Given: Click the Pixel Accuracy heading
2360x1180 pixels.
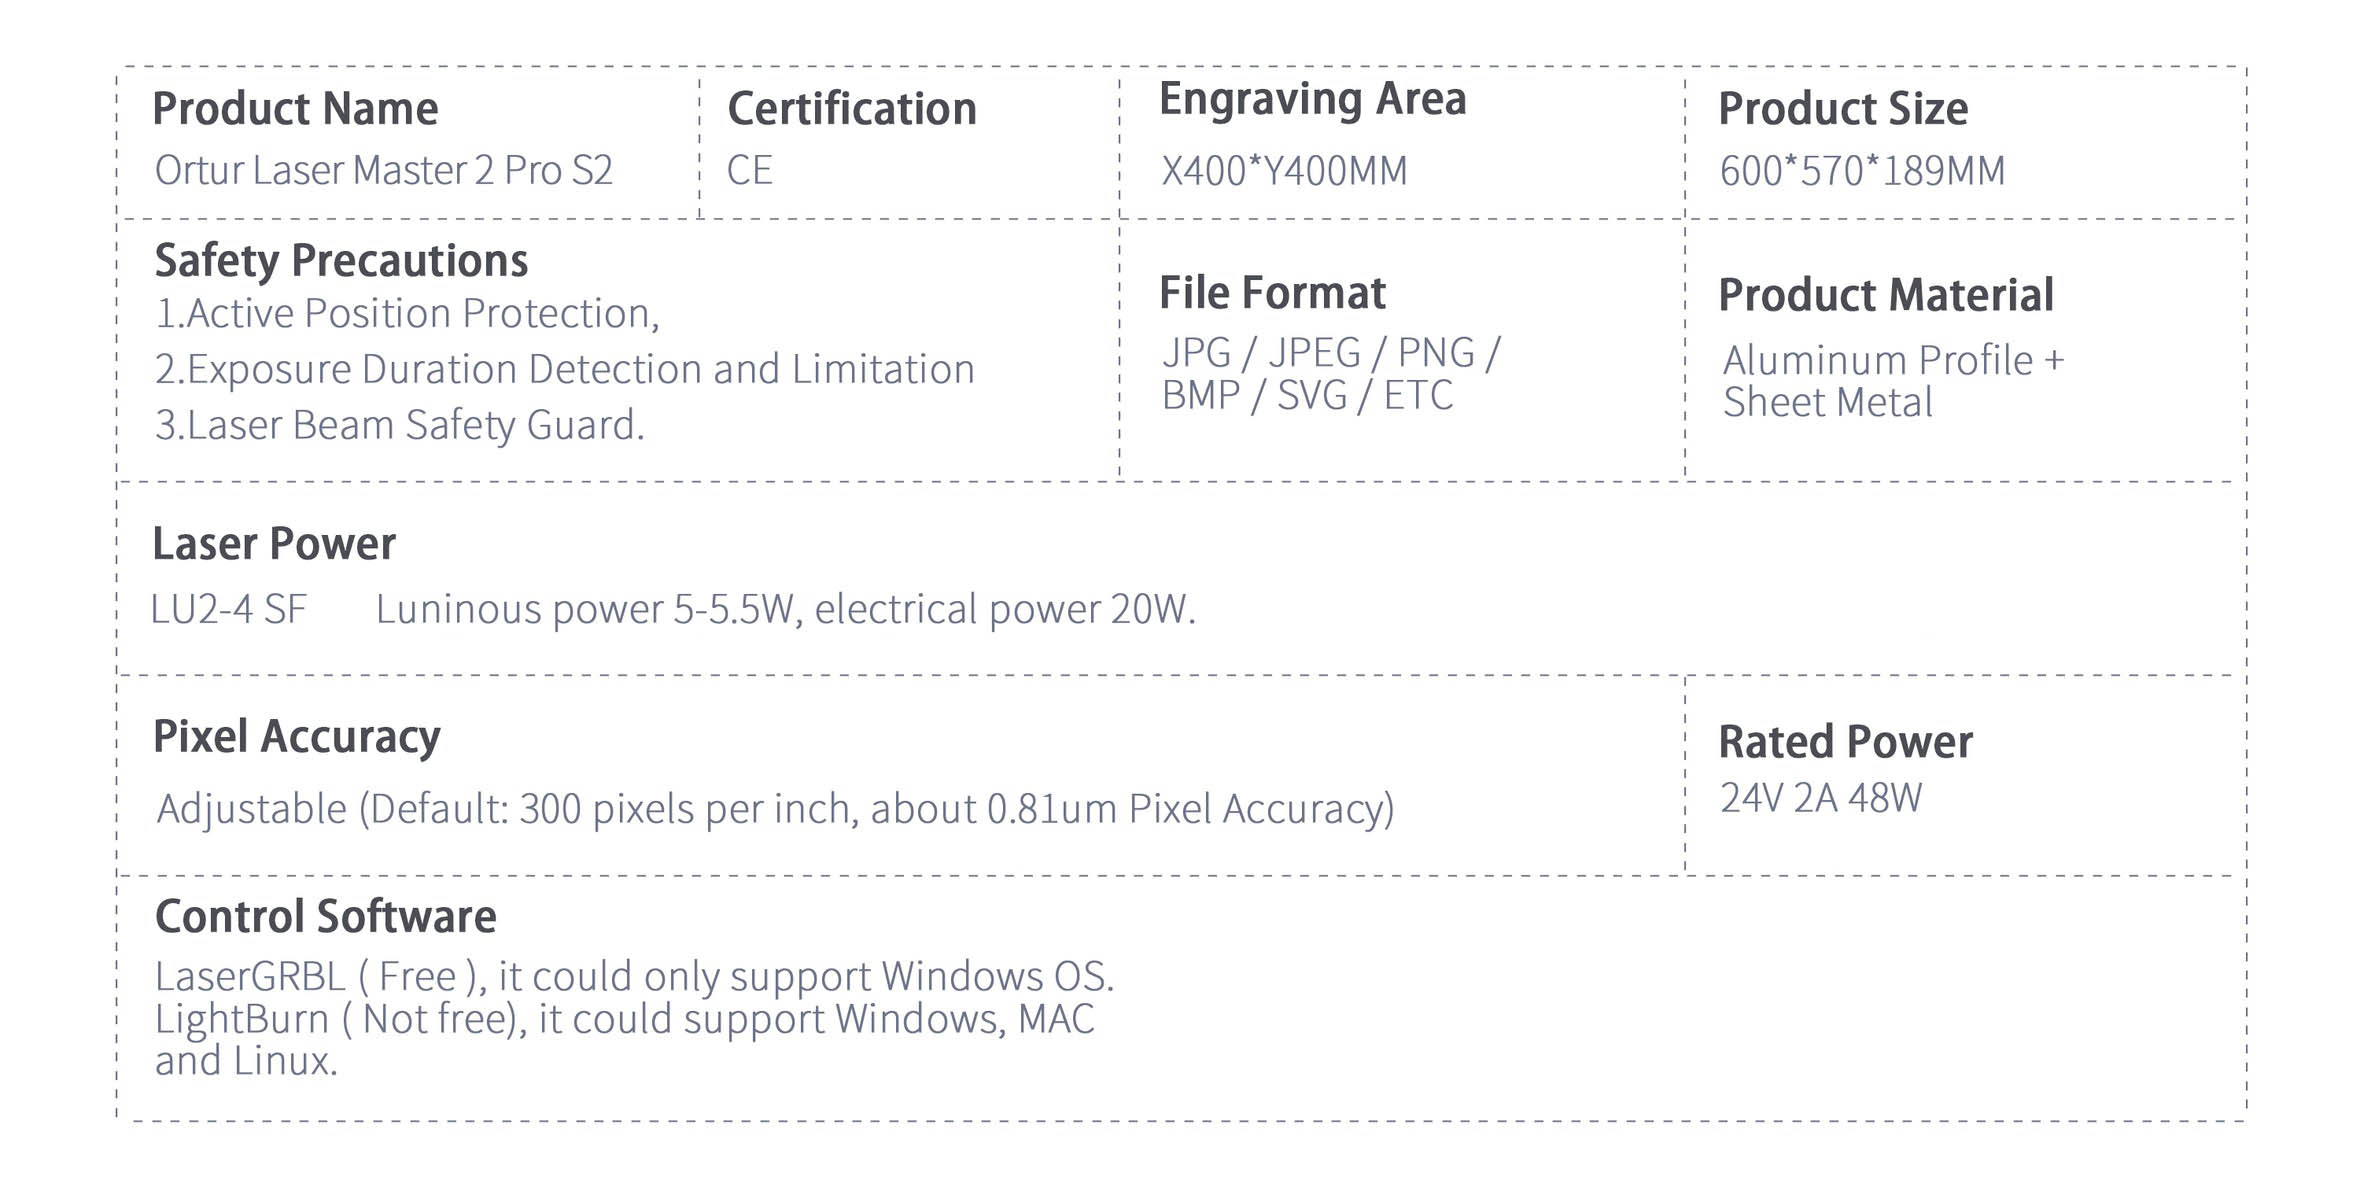Looking at the screenshot, I should pyautogui.click(x=296, y=737).
